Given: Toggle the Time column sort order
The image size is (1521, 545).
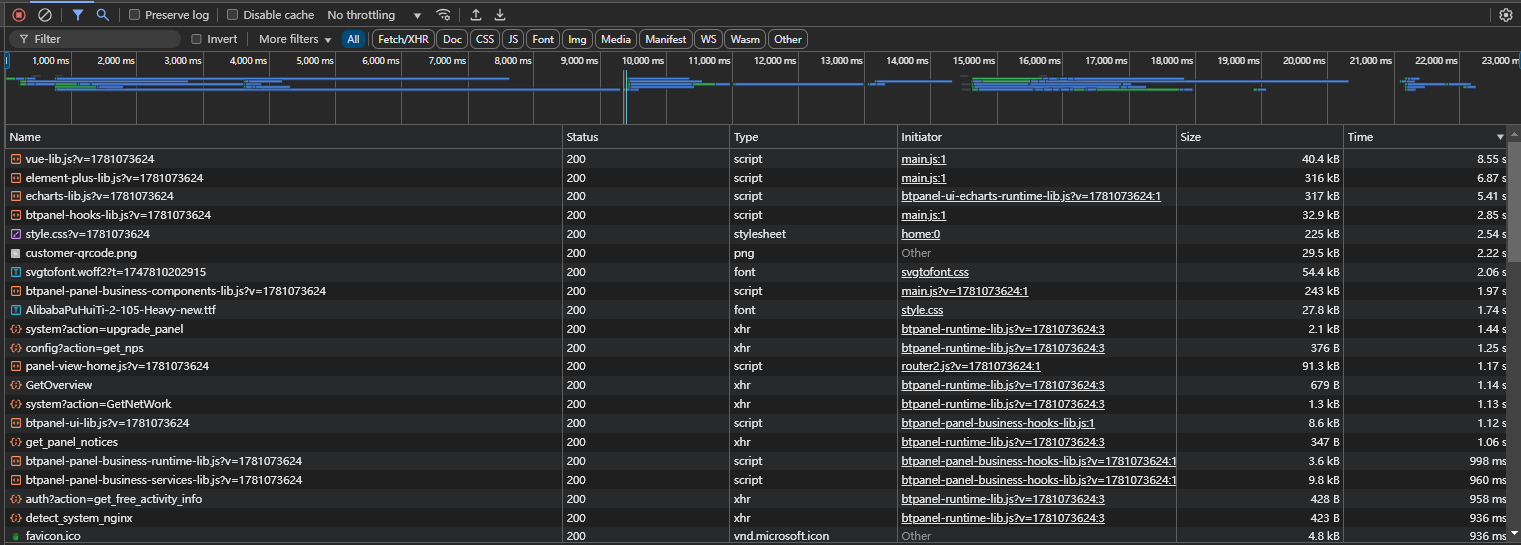Looking at the screenshot, I should (x=1425, y=137).
